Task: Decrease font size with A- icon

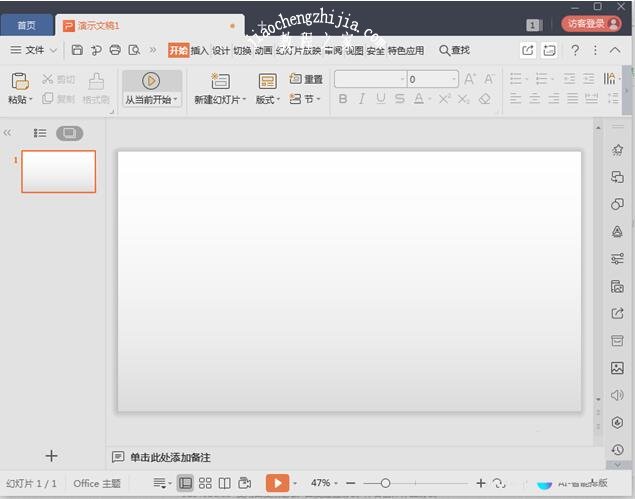Action: (x=489, y=79)
